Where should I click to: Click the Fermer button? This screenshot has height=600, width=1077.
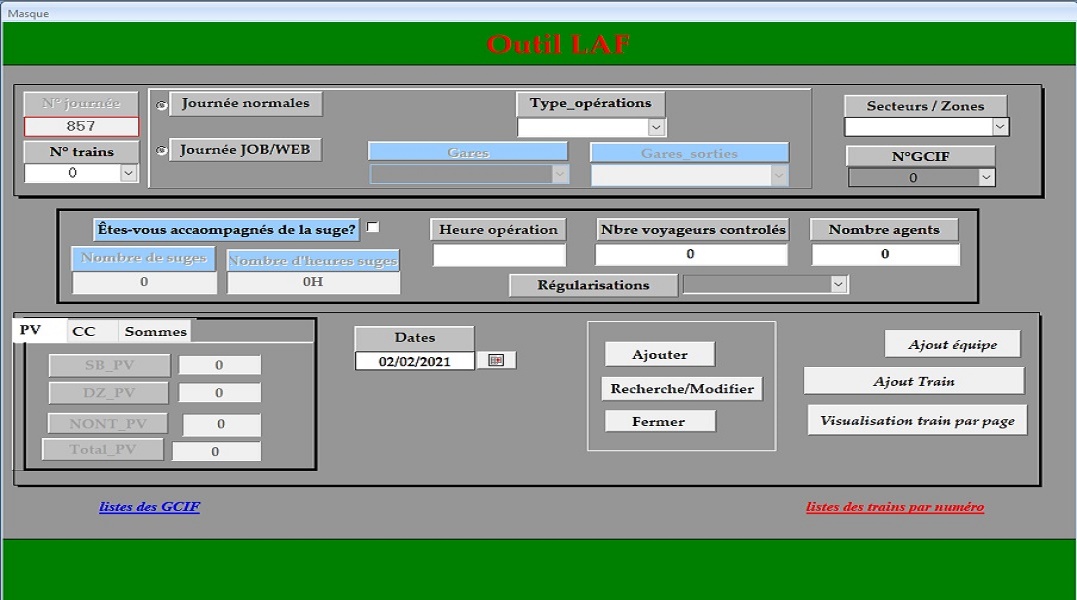tap(659, 422)
